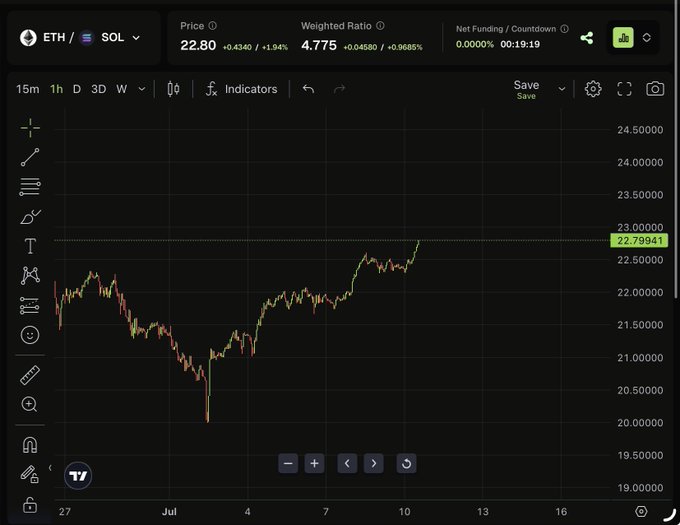
Task: Open chart settings gear
Action: point(593,89)
